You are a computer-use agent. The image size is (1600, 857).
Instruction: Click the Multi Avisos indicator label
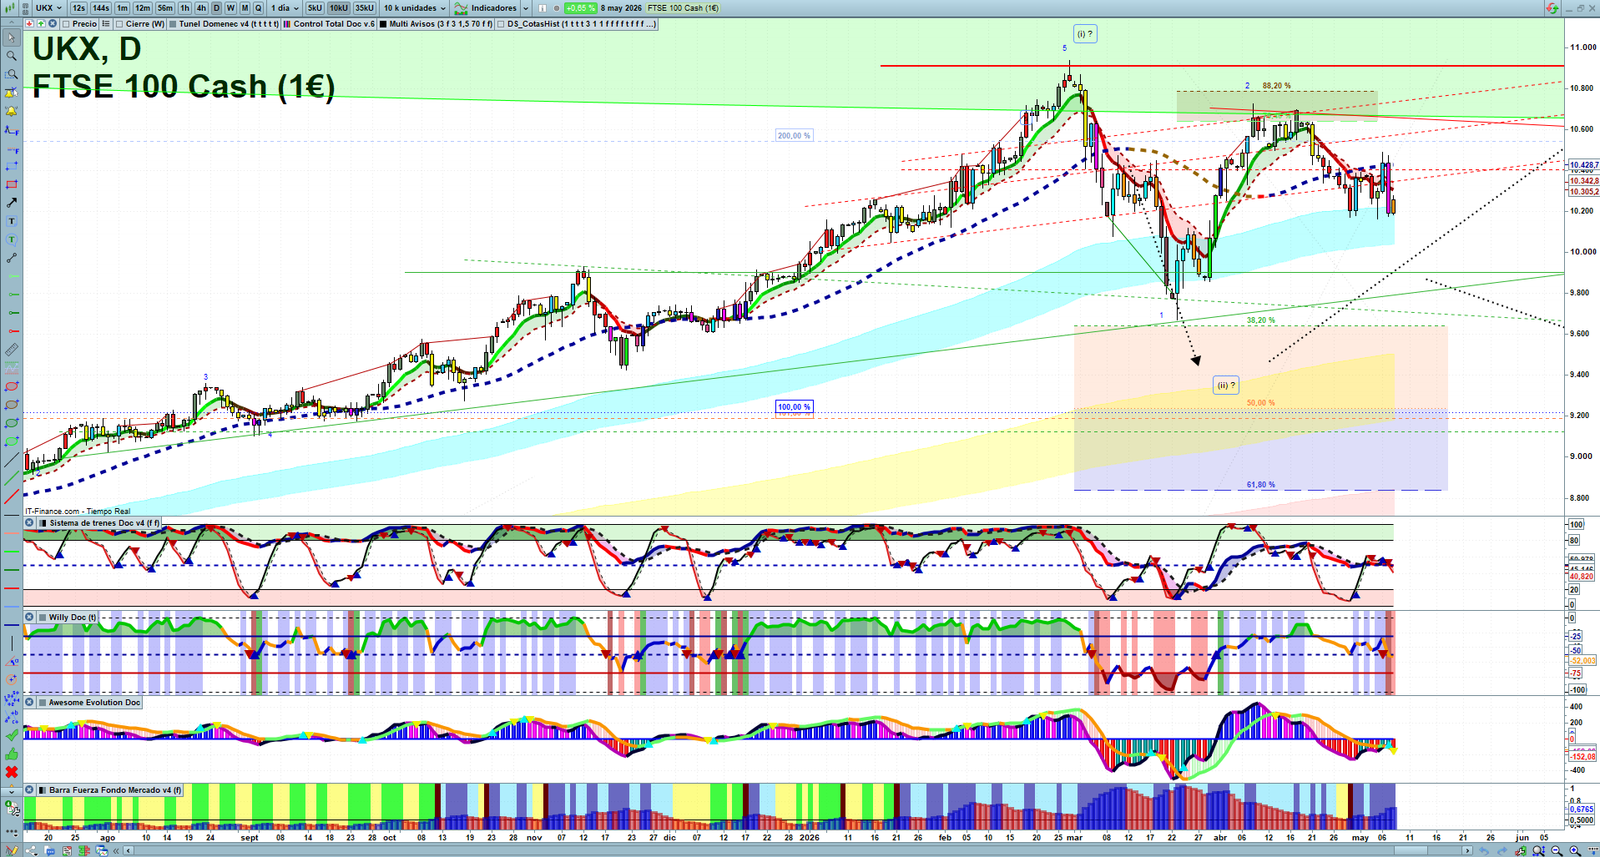[441, 24]
